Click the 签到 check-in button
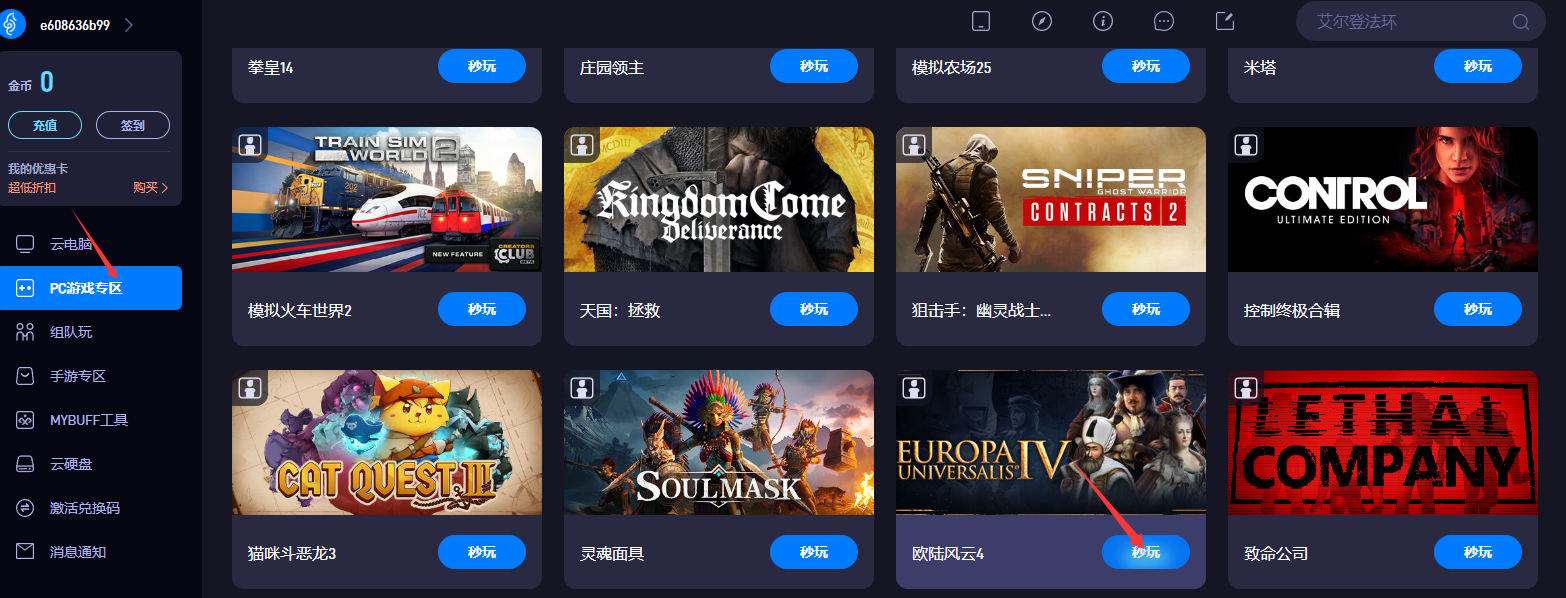This screenshot has height=598, width=1566. click(133, 126)
